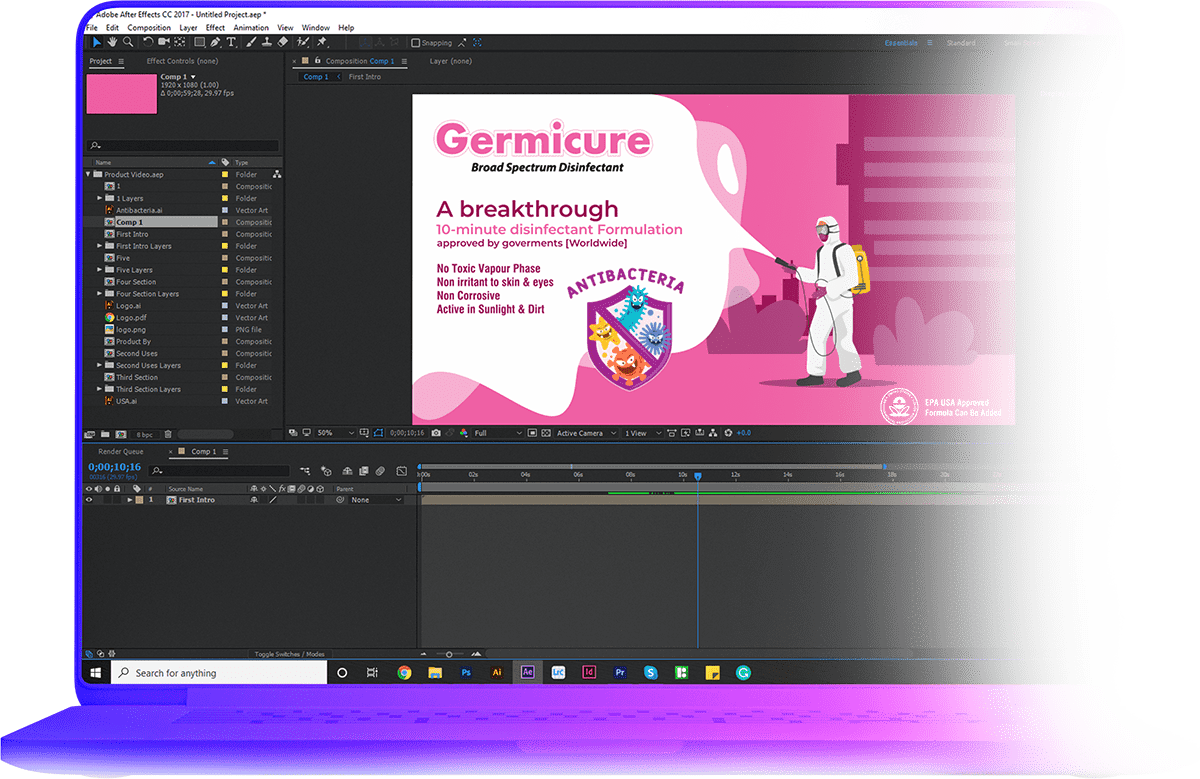Screen dimensions: 1200x779
Task: Toggle mask and shape path visibility
Action: [377, 433]
